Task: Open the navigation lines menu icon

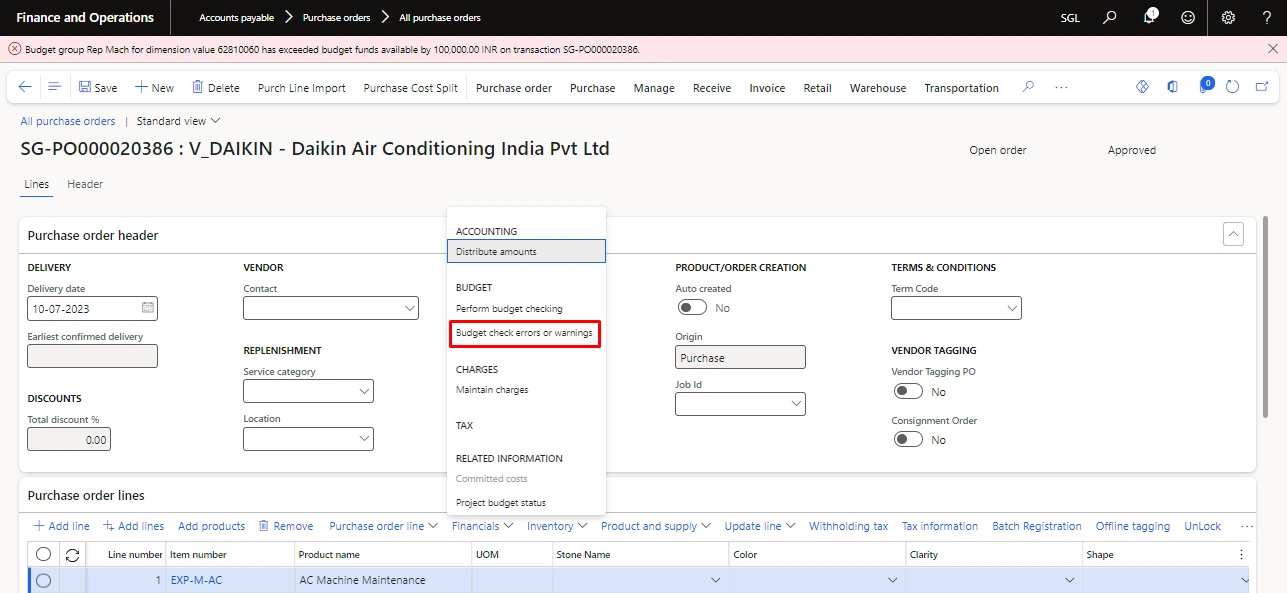Action: pos(55,88)
